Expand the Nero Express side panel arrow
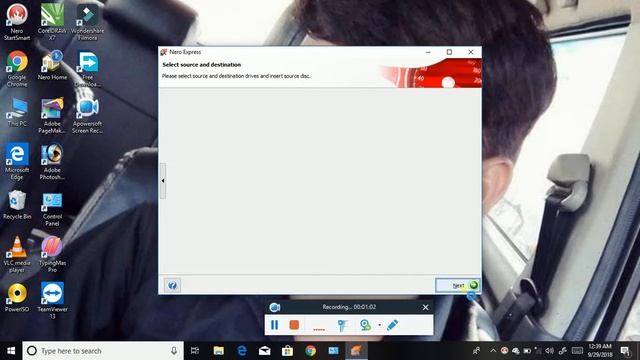Image resolution: width=640 pixels, height=360 pixels. click(163, 180)
